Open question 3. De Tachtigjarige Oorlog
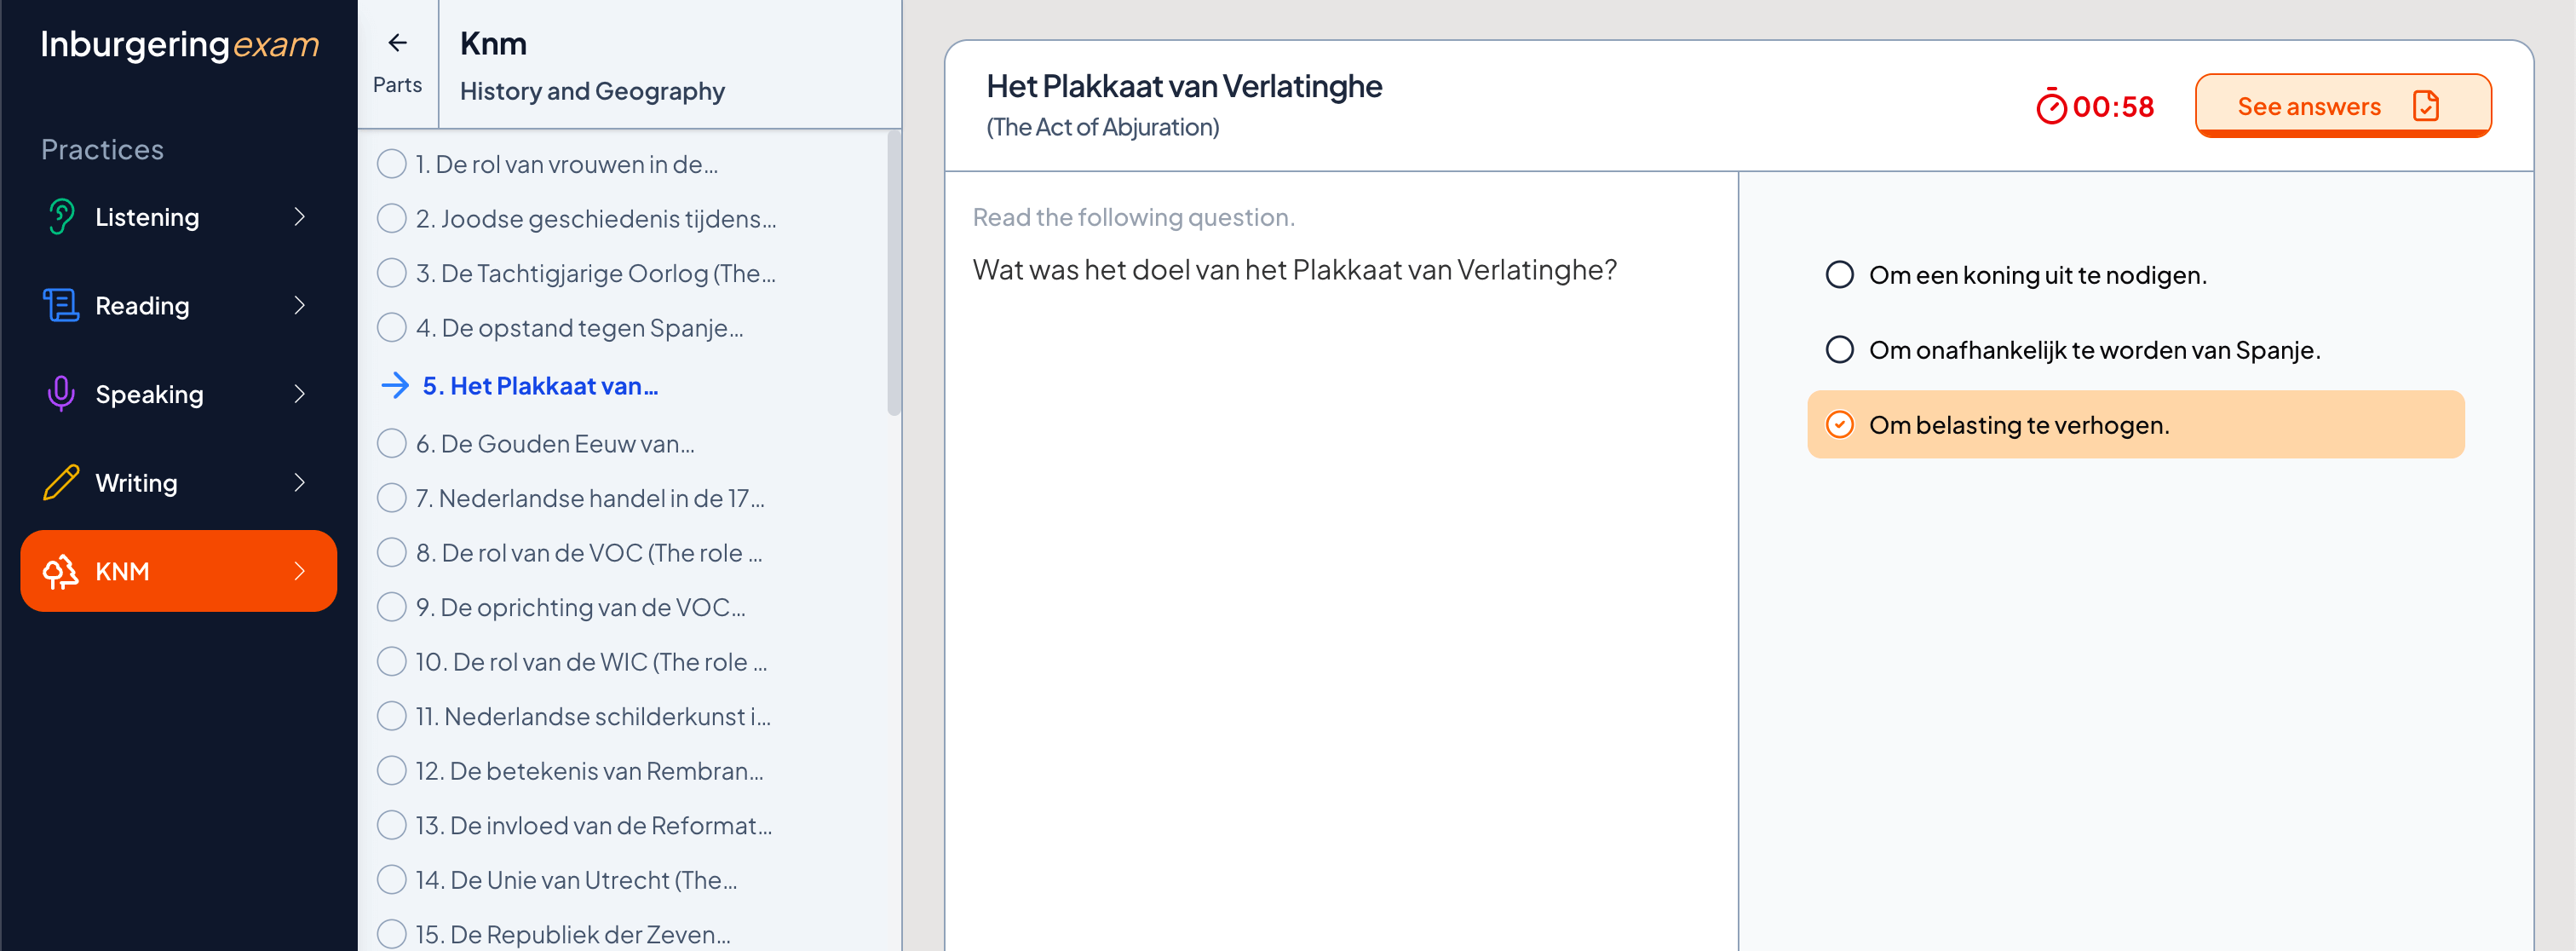 (595, 273)
